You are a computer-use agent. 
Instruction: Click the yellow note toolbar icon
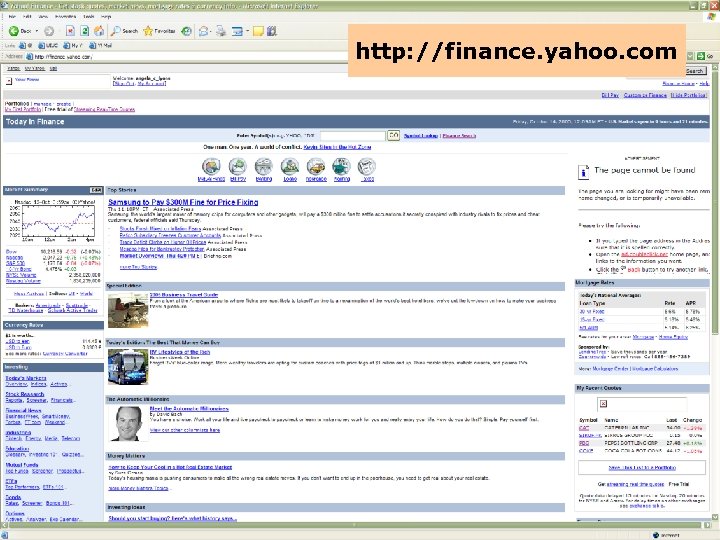coord(259,31)
